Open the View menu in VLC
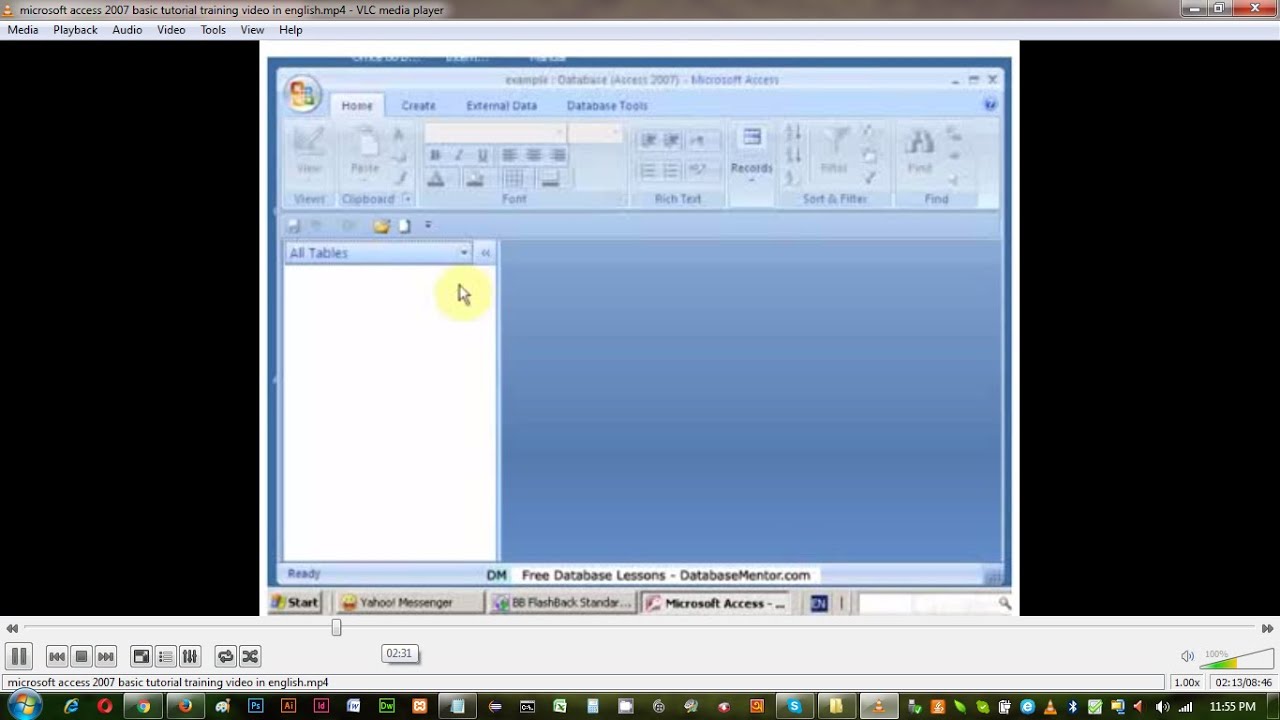Viewport: 1280px width, 720px height. pyautogui.click(x=252, y=30)
